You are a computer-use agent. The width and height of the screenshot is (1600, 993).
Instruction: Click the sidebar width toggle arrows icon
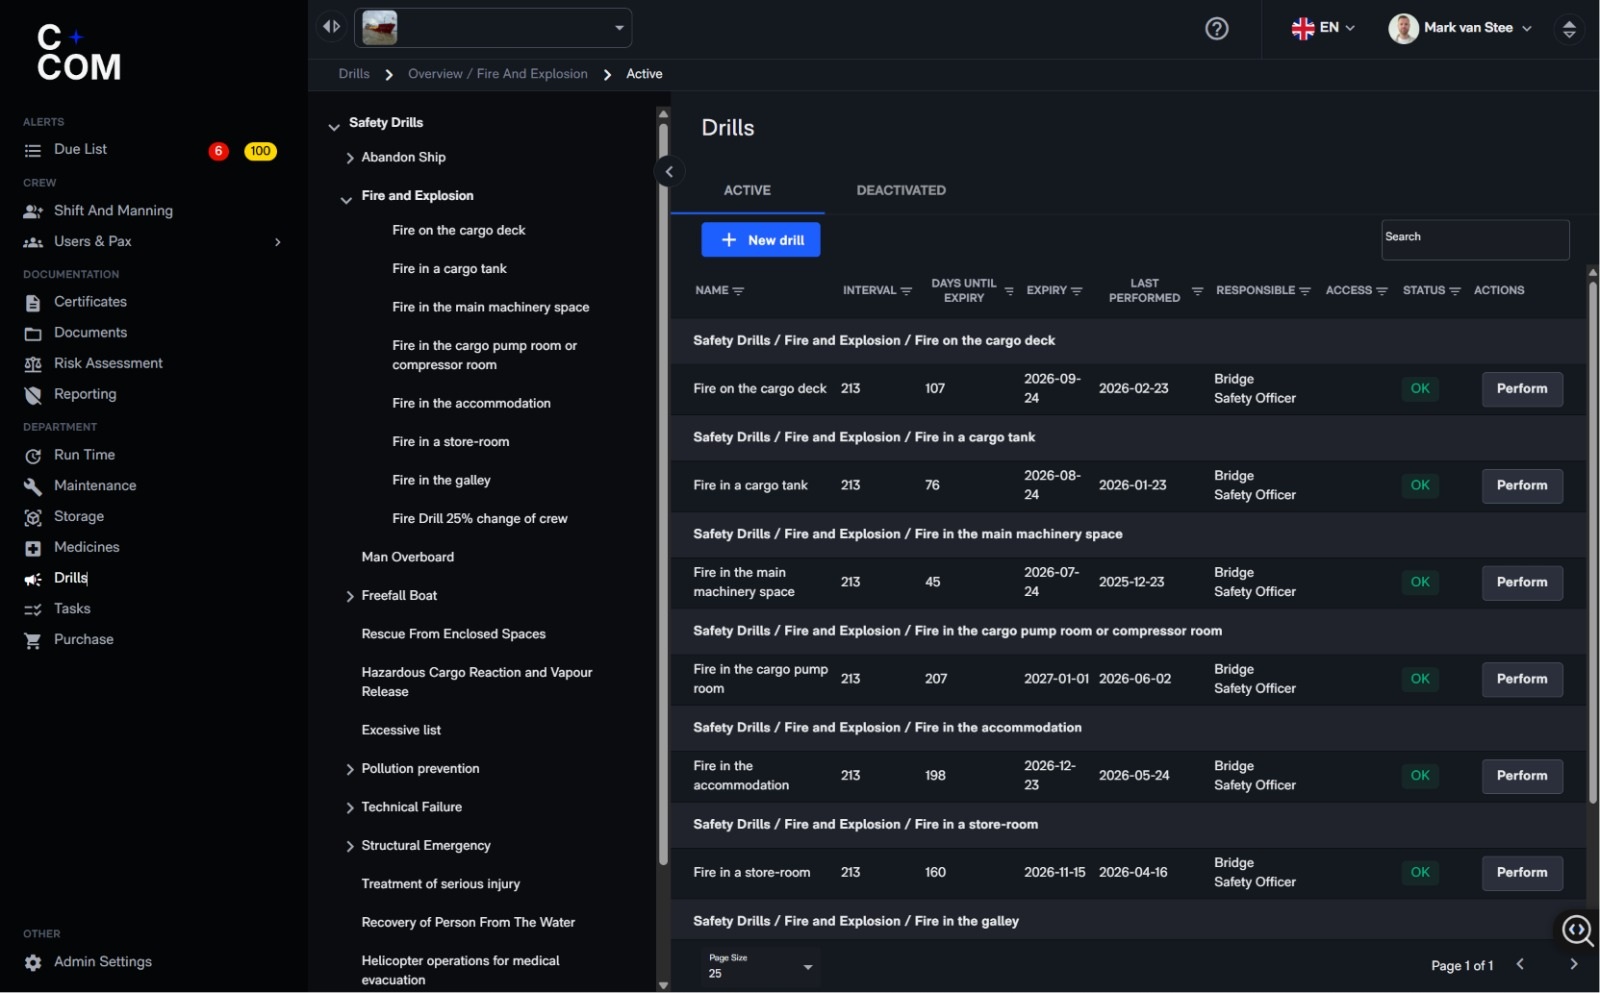tap(331, 27)
